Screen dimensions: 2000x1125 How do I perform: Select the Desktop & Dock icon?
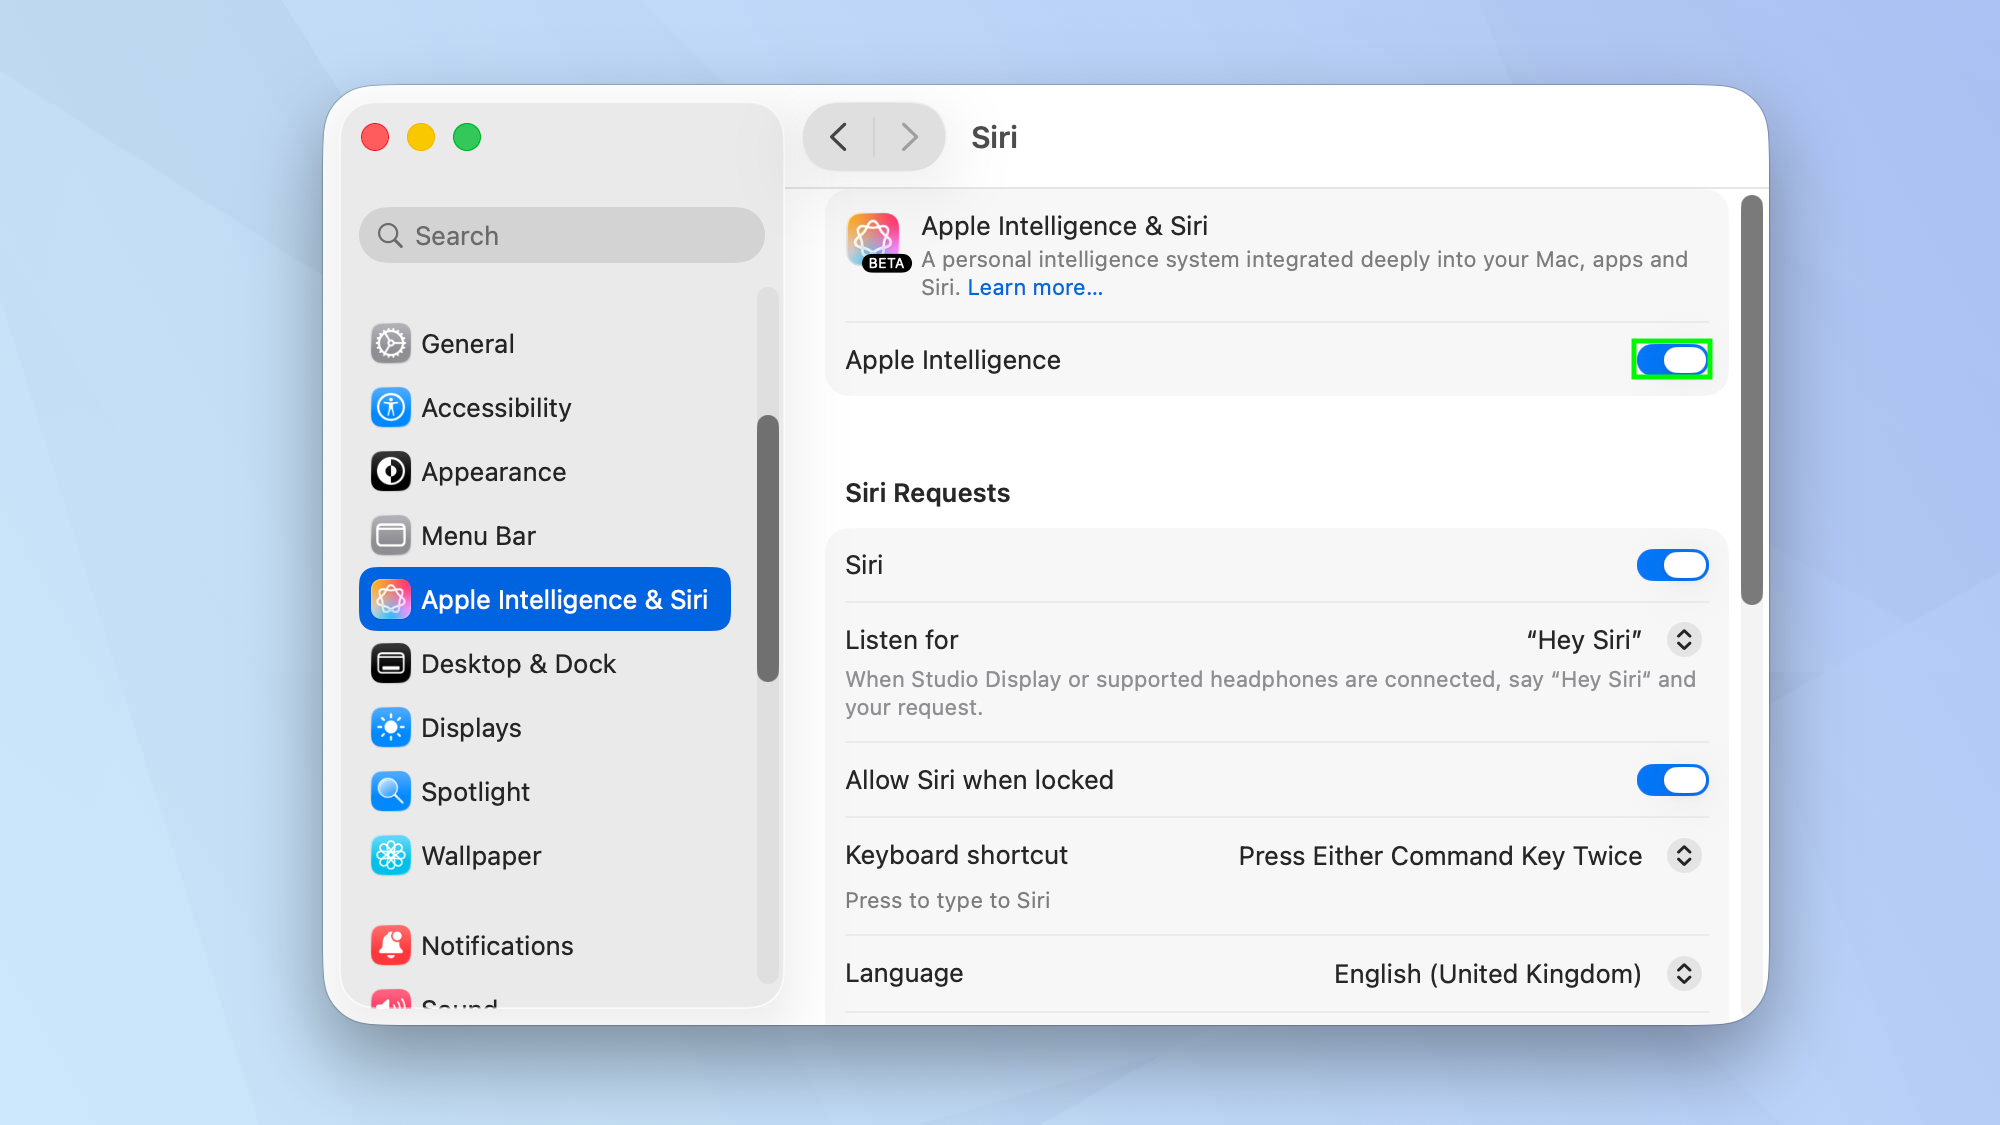(x=390, y=663)
